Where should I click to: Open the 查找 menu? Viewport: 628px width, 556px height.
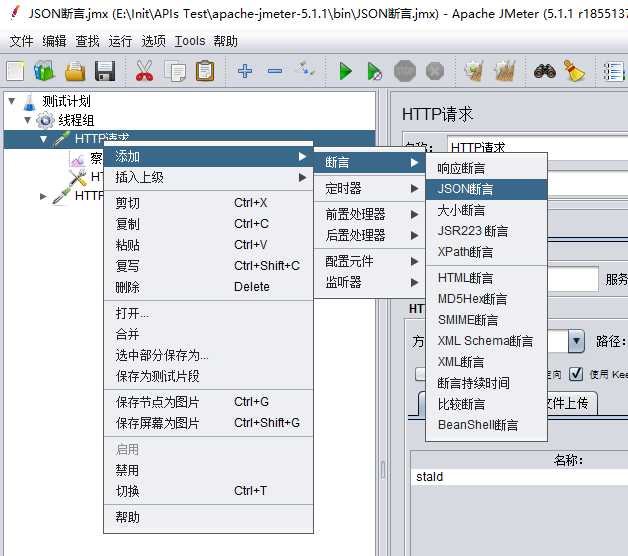point(87,41)
